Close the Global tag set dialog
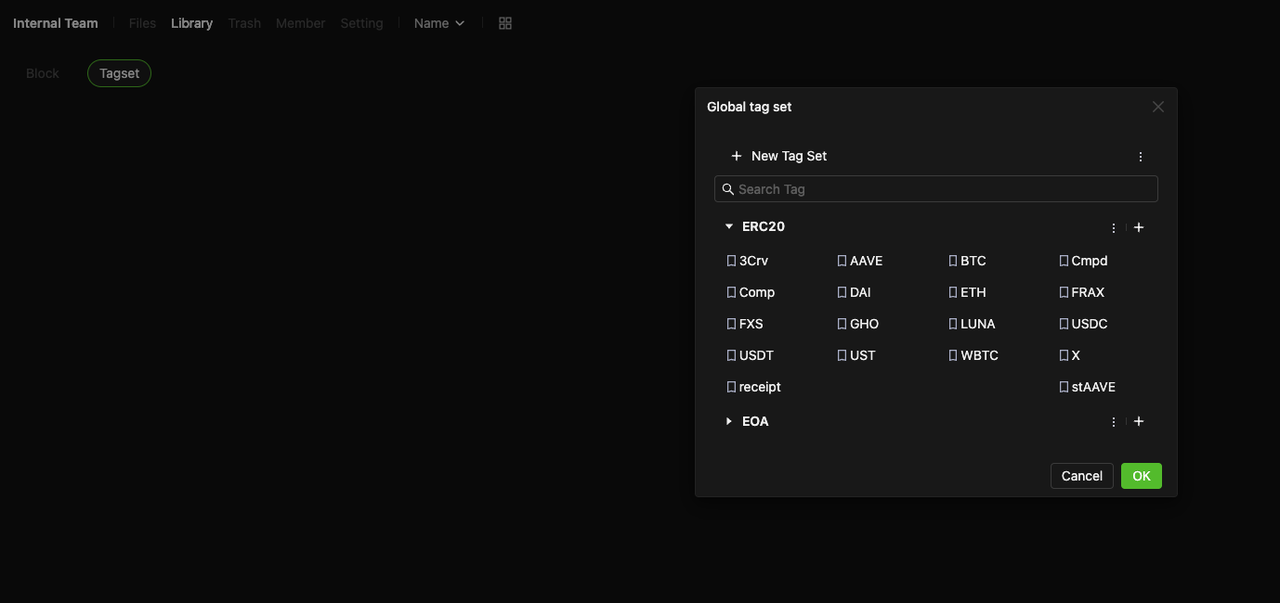This screenshot has height=603, width=1280. [1158, 107]
